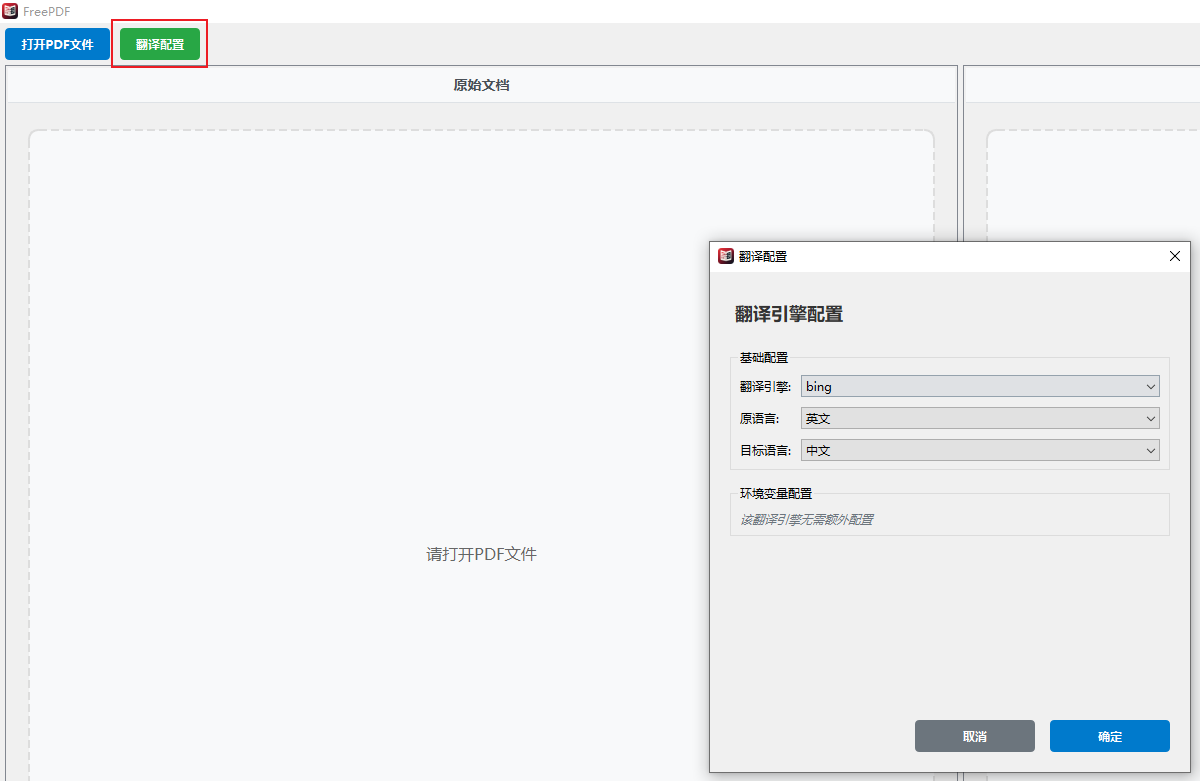Close the 翻译配置 dialog with the X

coord(1174,256)
